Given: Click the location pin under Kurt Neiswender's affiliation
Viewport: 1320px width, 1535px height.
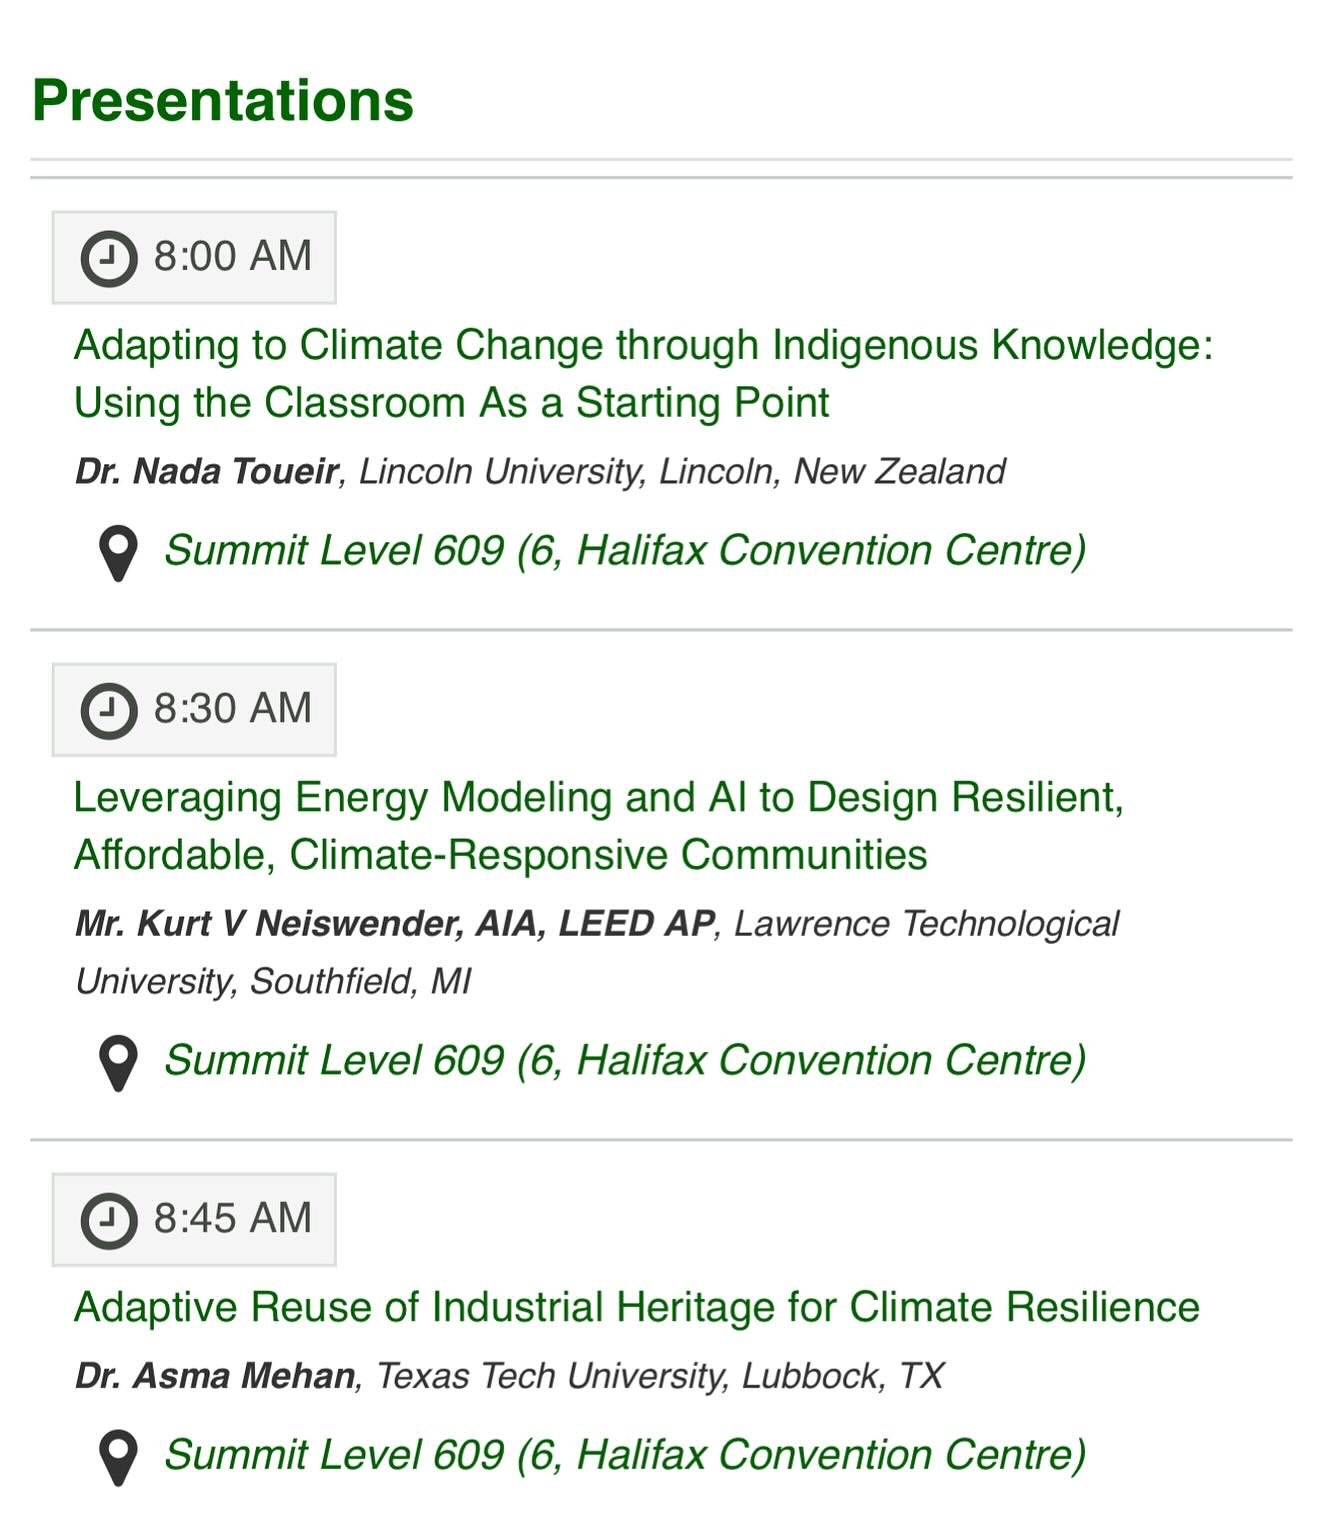Looking at the screenshot, I should point(118,1063).
